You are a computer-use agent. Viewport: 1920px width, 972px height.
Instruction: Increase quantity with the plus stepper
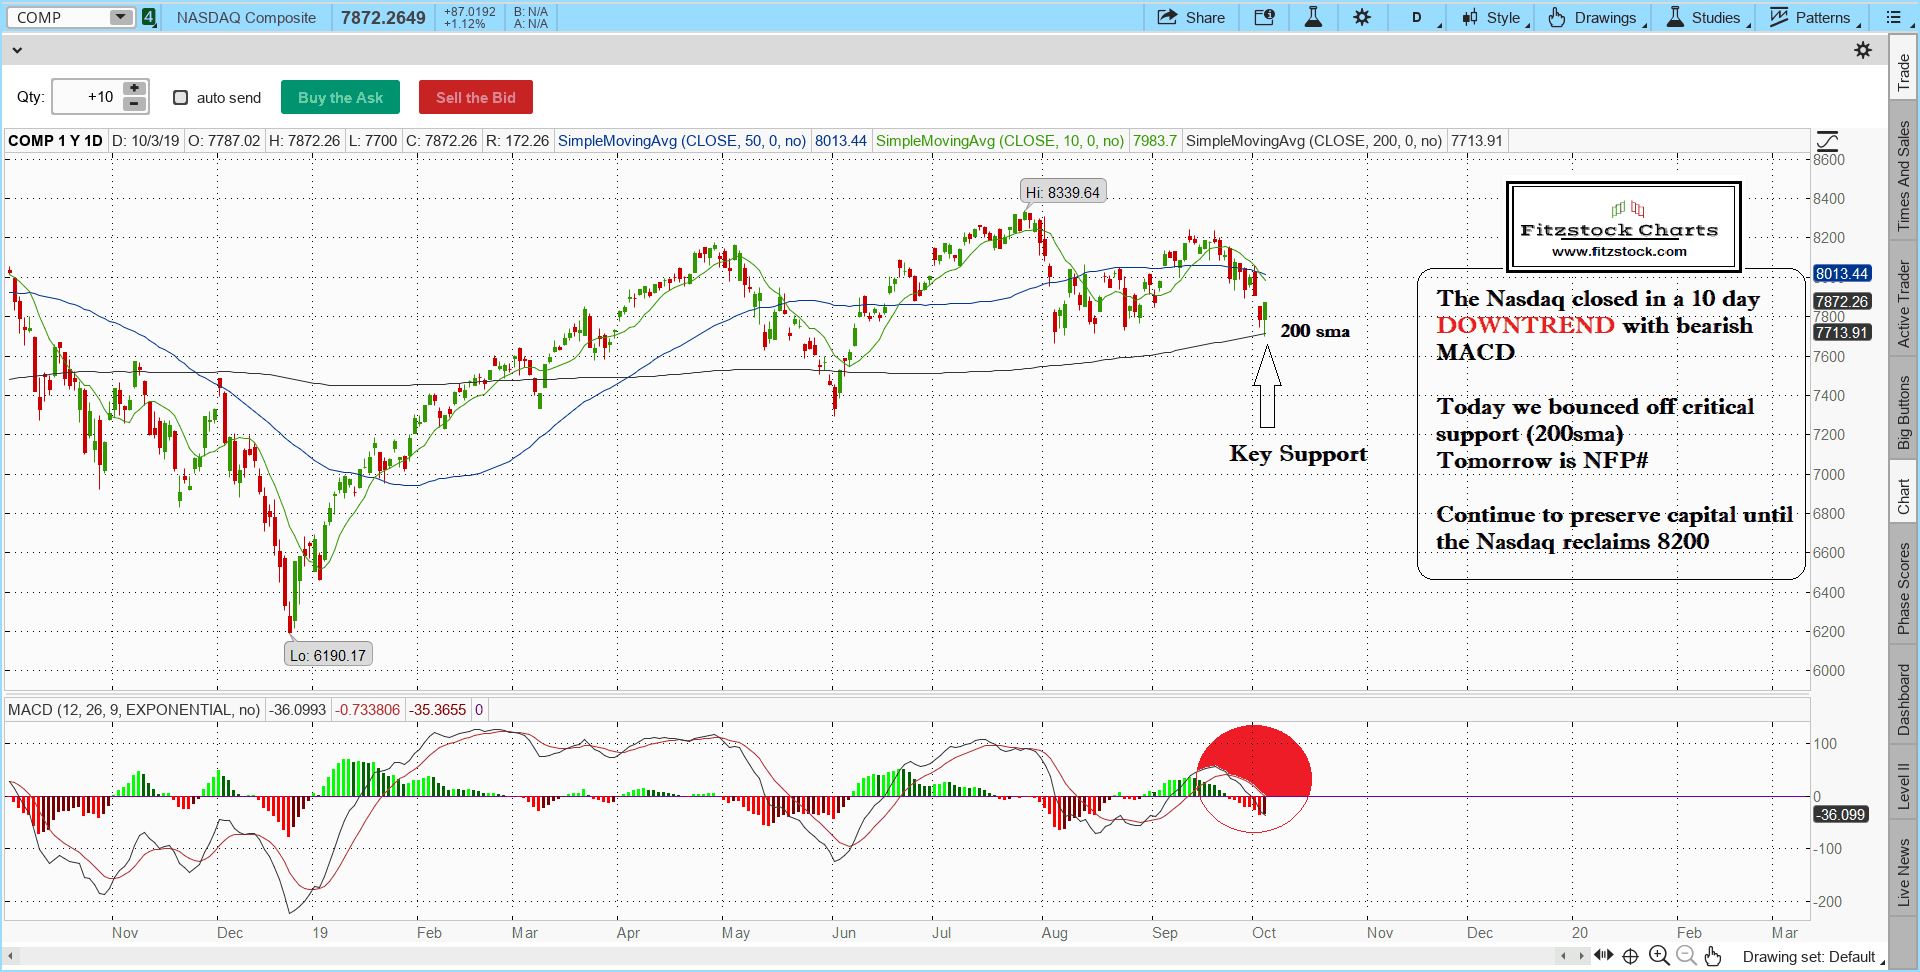pyautogui.click(x=134, y=89)
